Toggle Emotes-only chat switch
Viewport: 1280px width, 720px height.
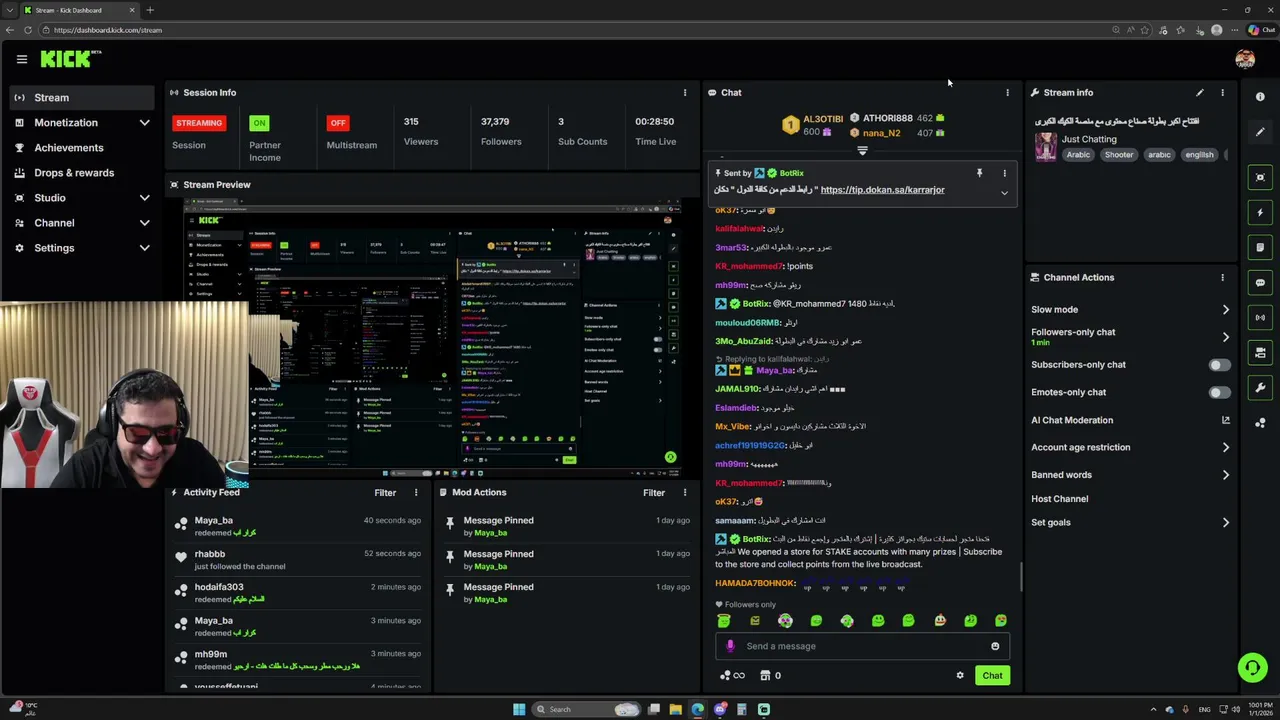point(1219,393)
